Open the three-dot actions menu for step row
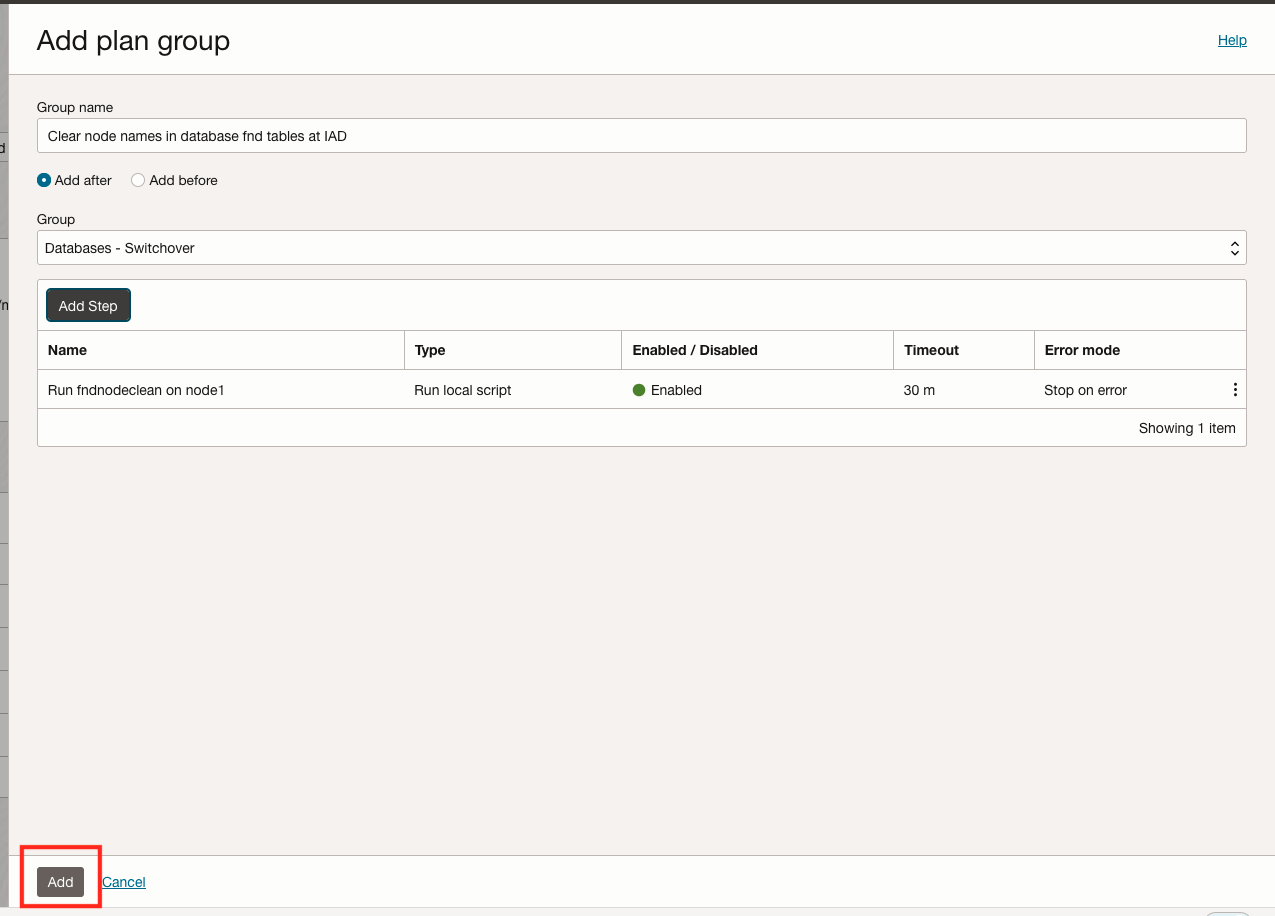1275x916 pixels. tap(1235, 390)
